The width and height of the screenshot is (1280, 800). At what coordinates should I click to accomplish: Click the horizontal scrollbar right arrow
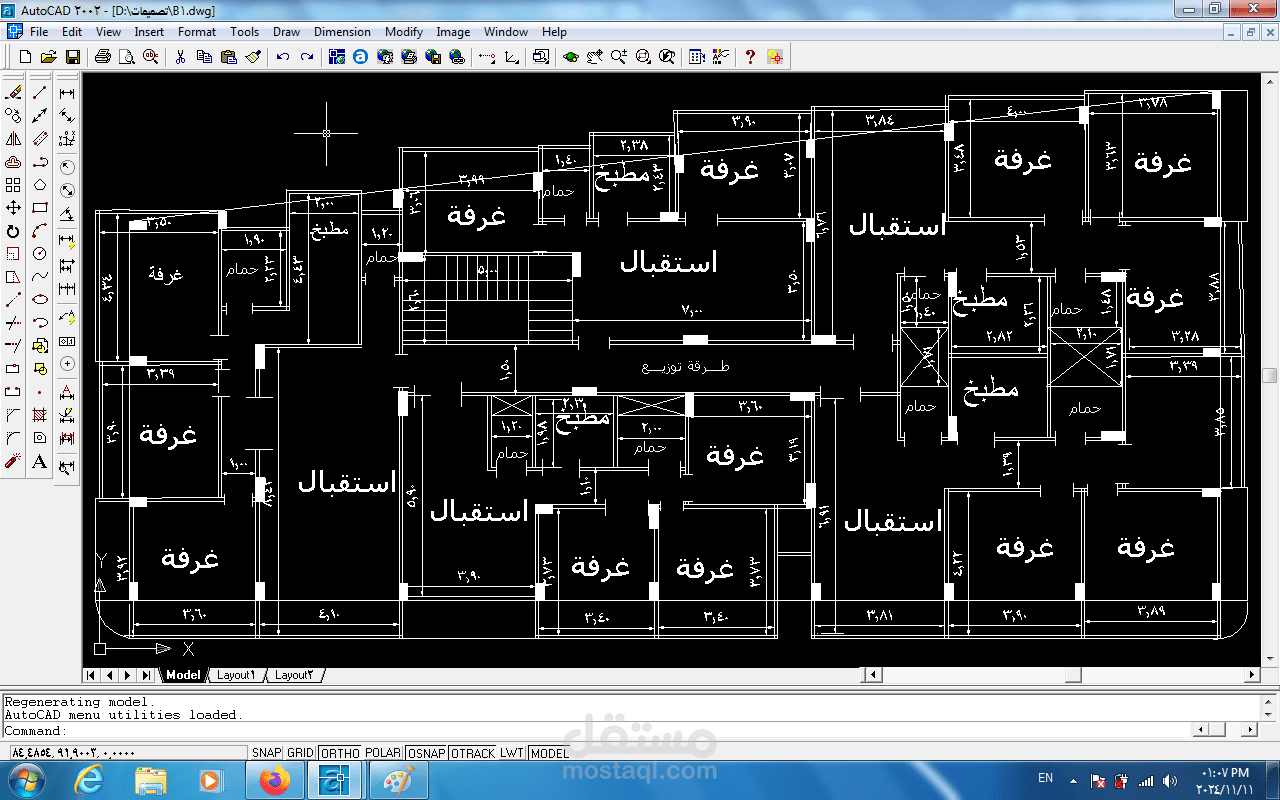[1252, 675]
